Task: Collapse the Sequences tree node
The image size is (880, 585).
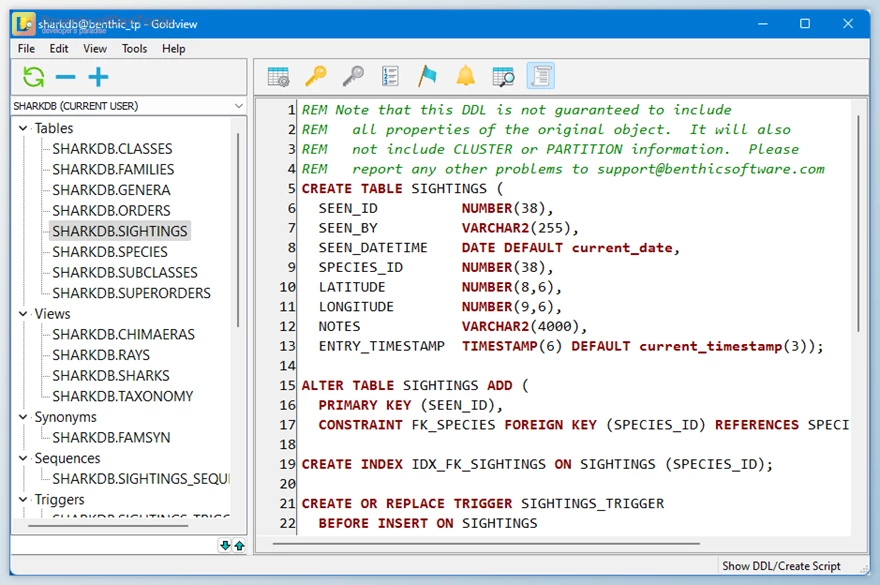Action: click(x=23, y=458)
